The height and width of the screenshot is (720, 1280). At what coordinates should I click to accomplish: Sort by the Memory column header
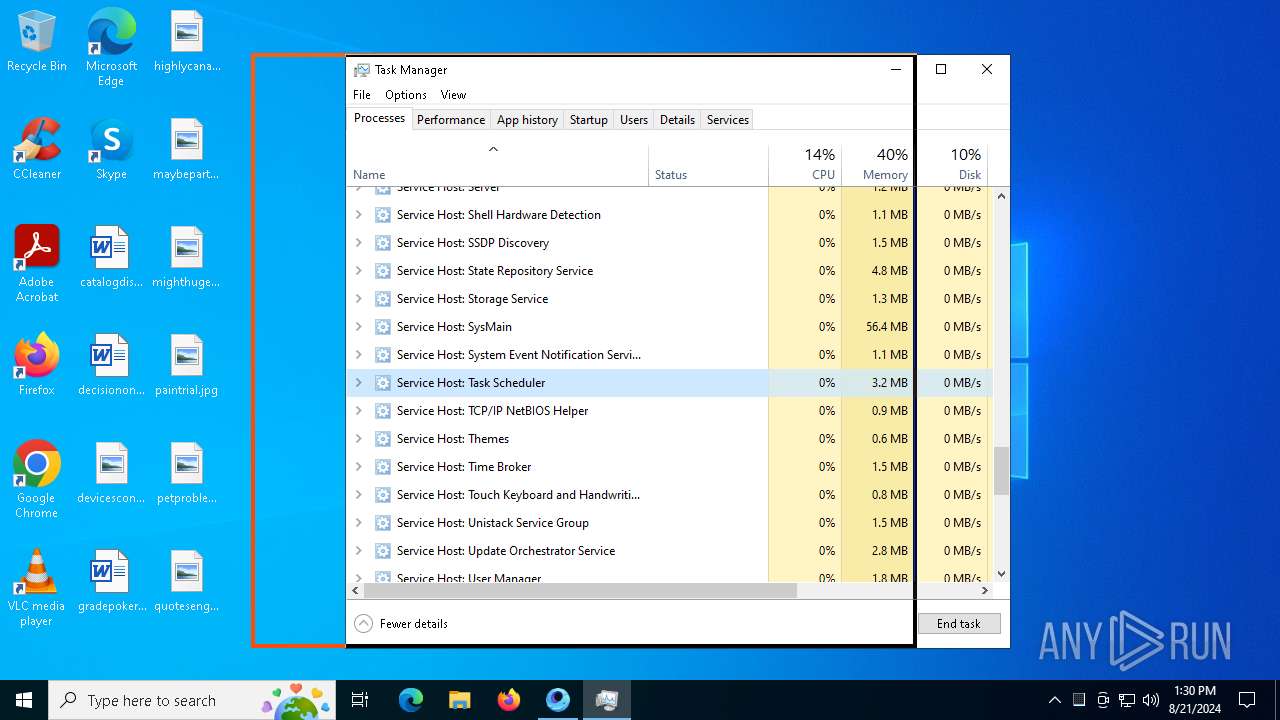pyautogui.click(x=878, y=165)
